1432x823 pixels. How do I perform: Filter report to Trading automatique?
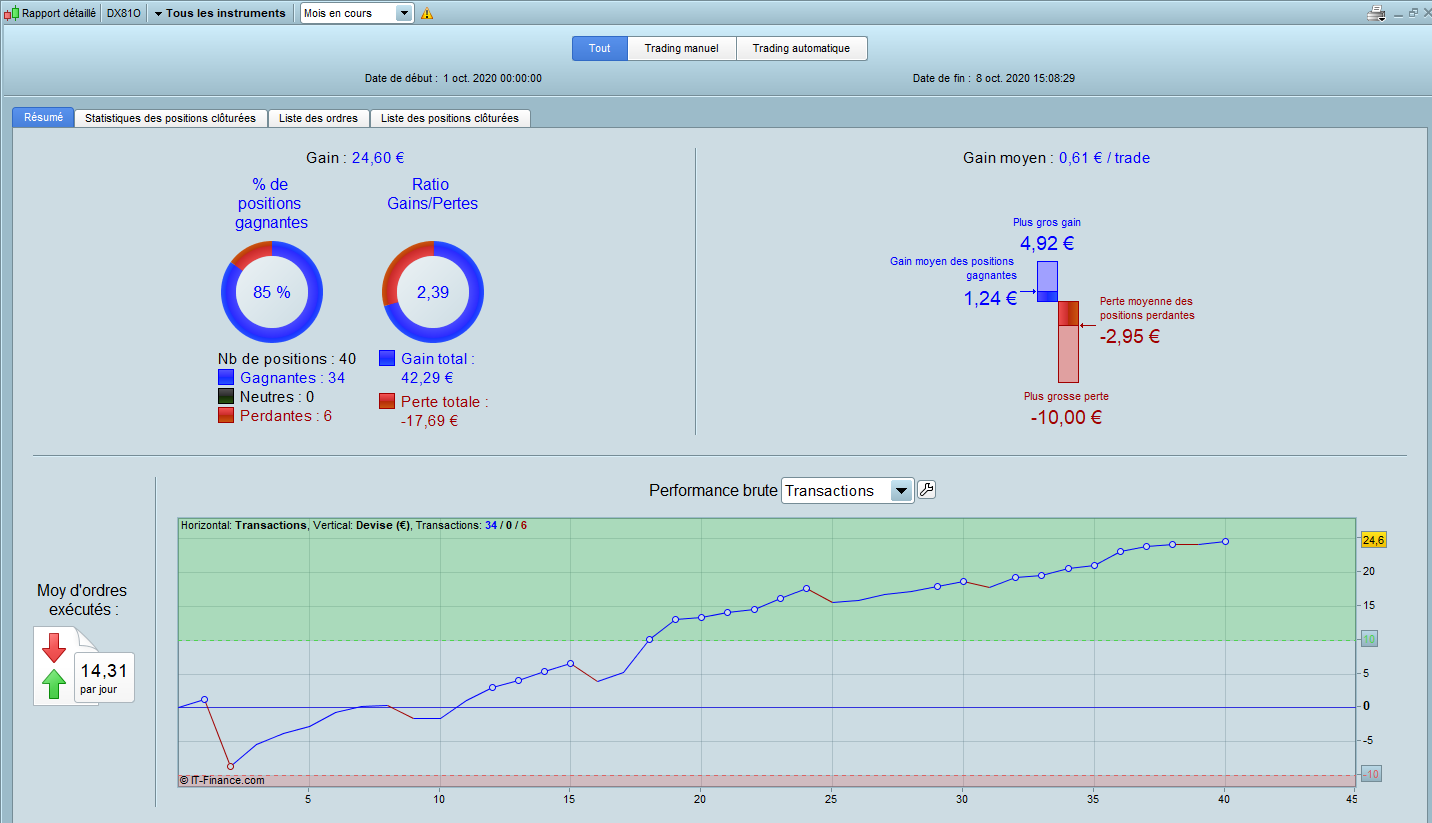point(802,48)
